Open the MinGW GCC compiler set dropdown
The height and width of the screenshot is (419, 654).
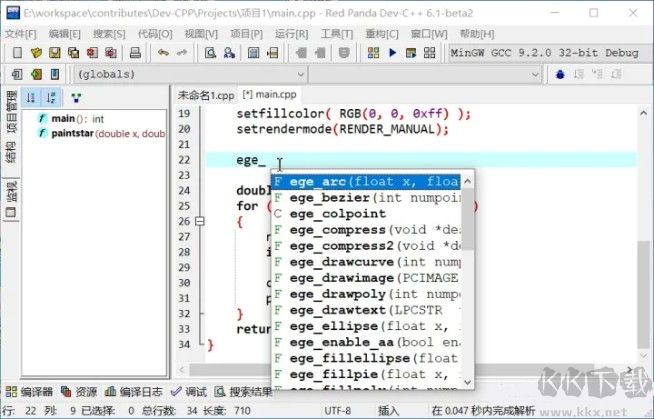click(545, 53)
